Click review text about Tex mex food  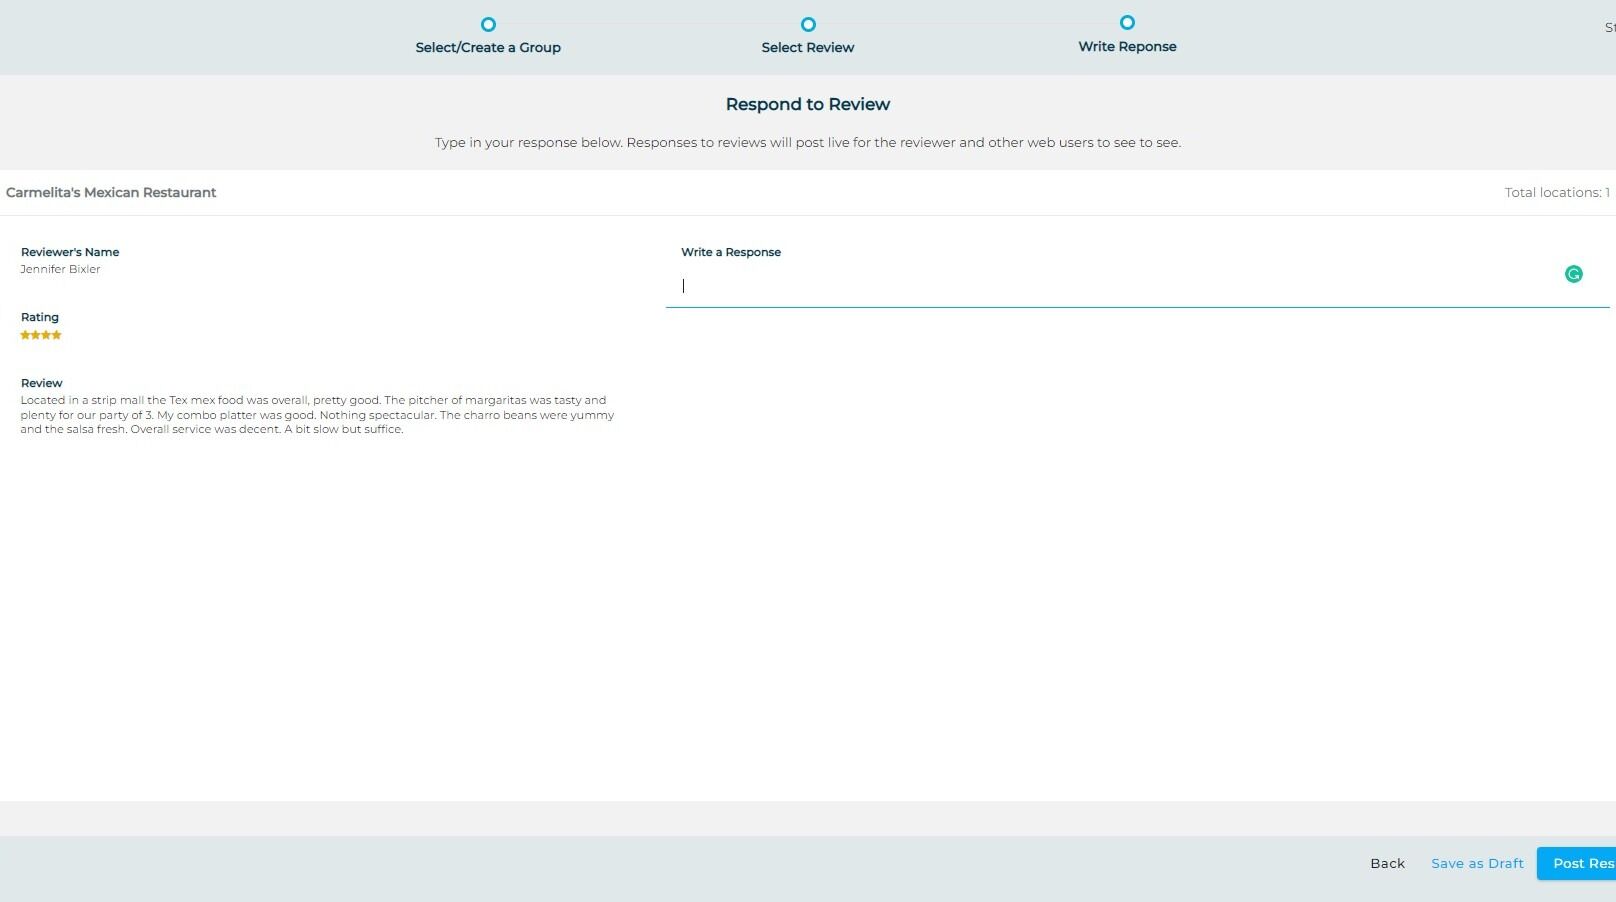pos(317,414)
